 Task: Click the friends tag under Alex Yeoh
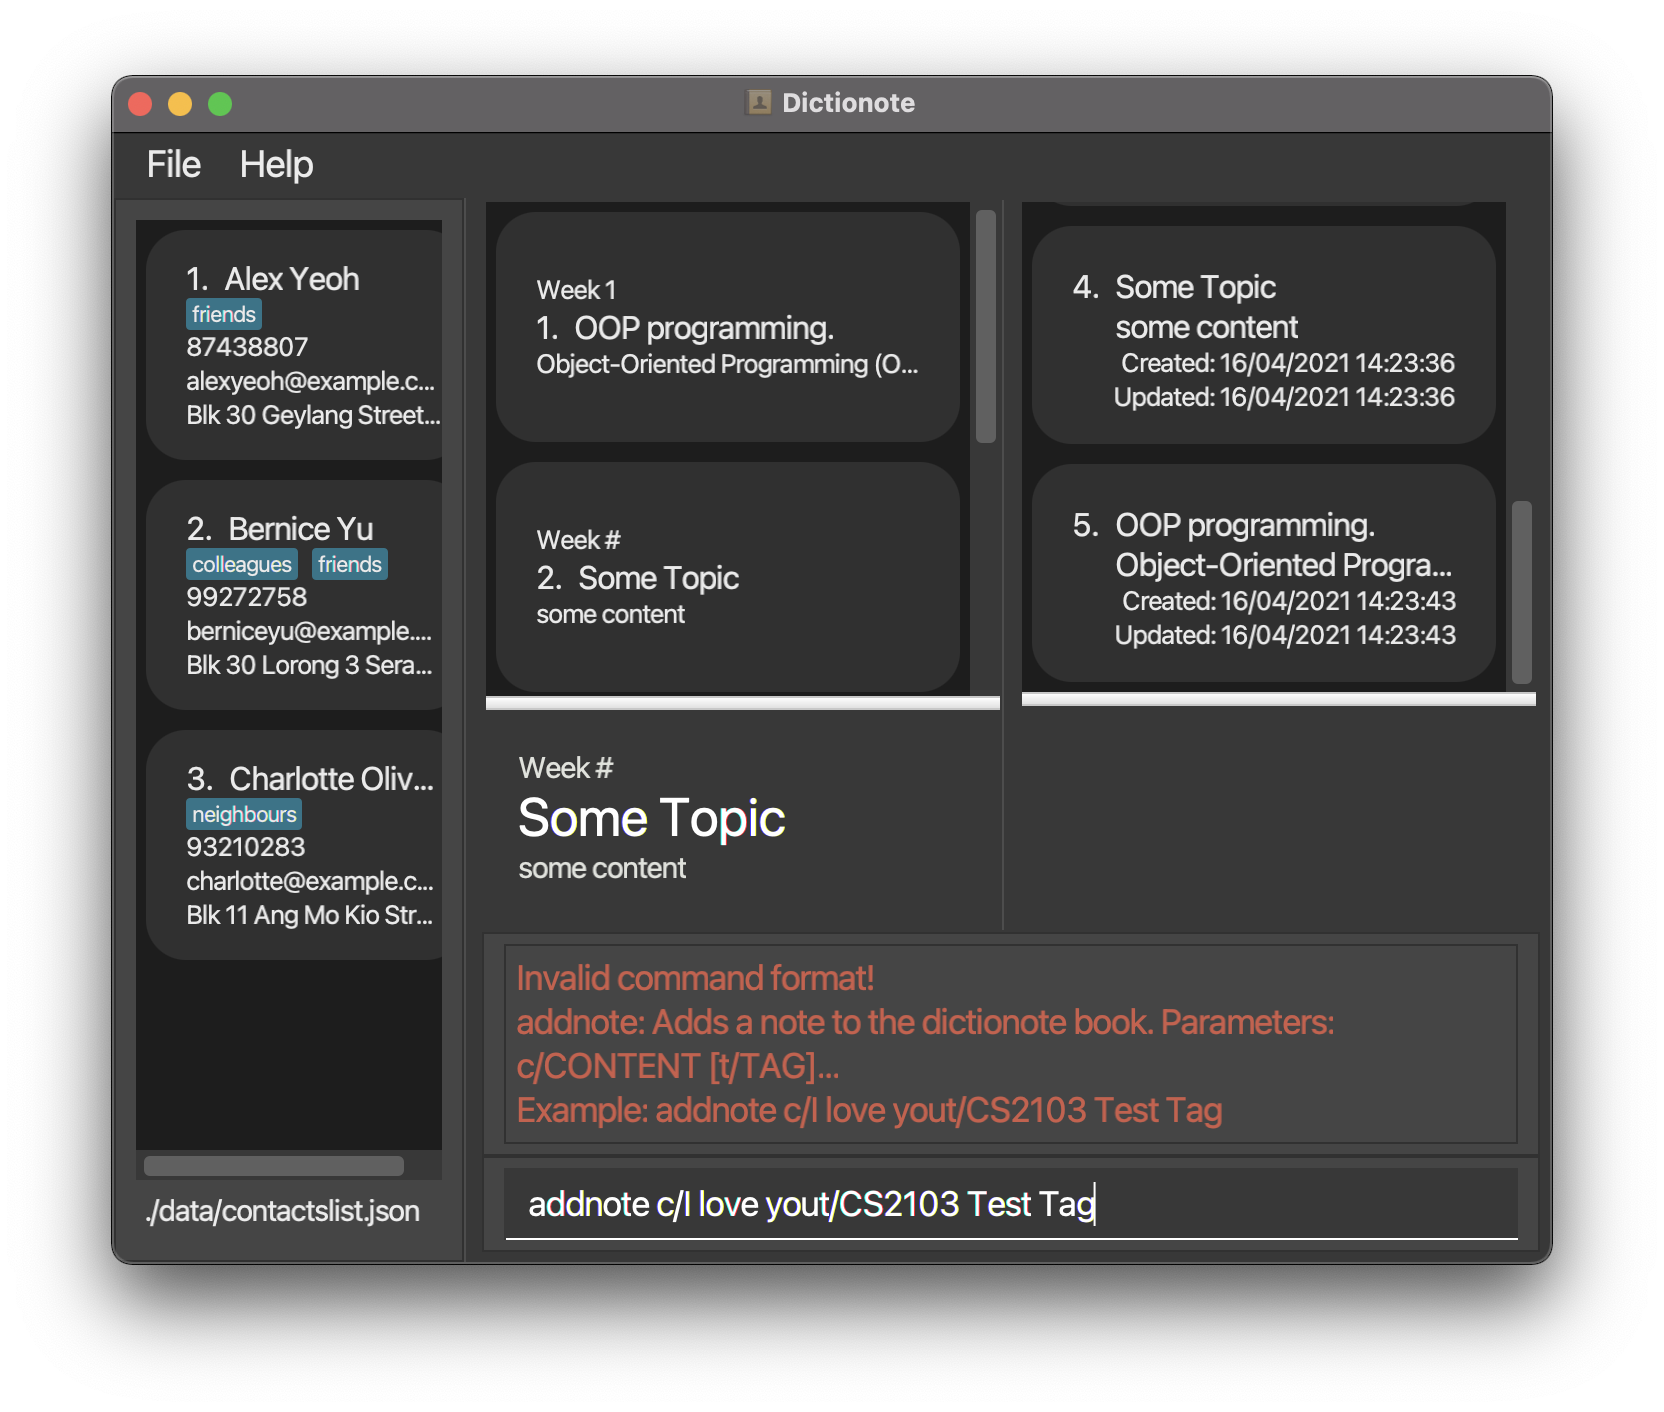[224, 314]
